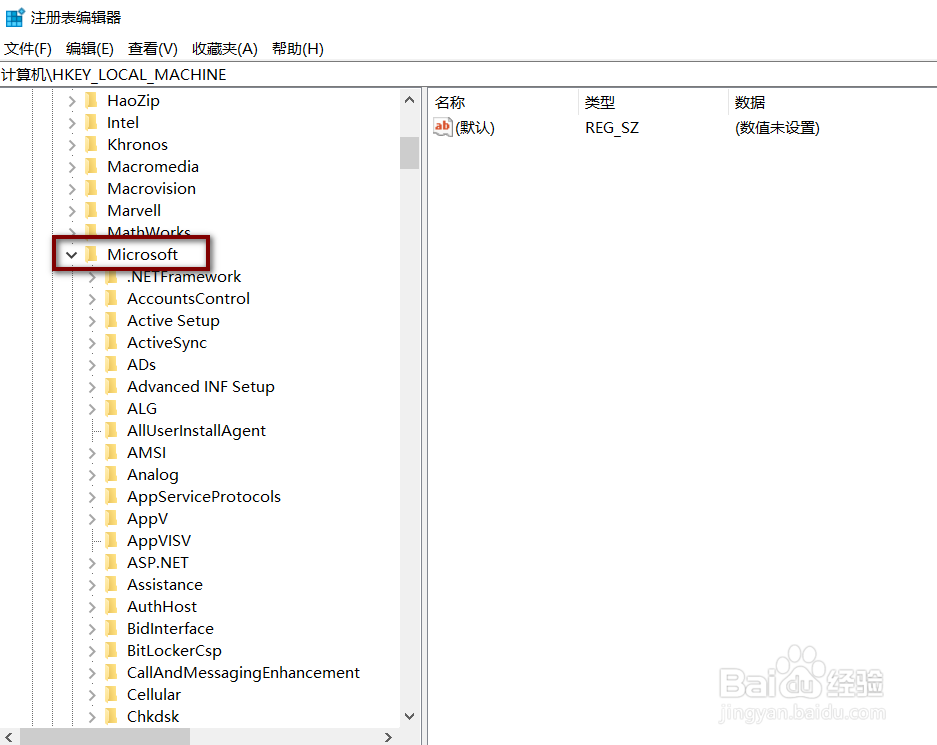Expand the CallAndMessagingEnhancement key
Screen dimensions: 937x745
coord(91,673)
